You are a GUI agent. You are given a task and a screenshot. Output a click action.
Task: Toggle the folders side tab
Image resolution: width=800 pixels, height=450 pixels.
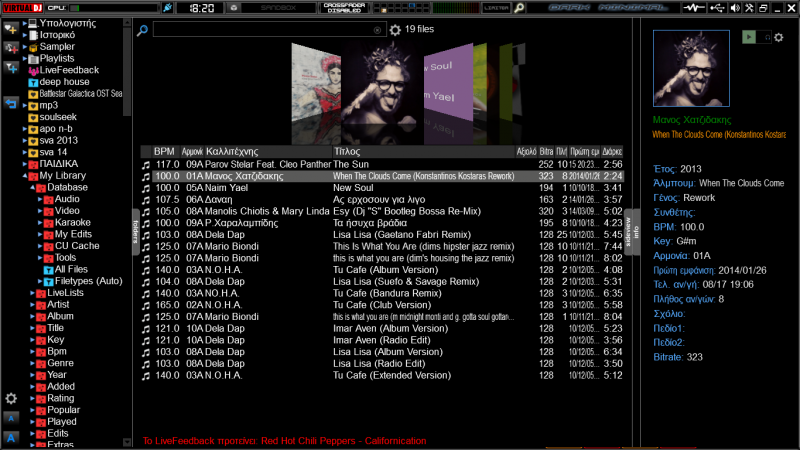click(x=136, y=232)
